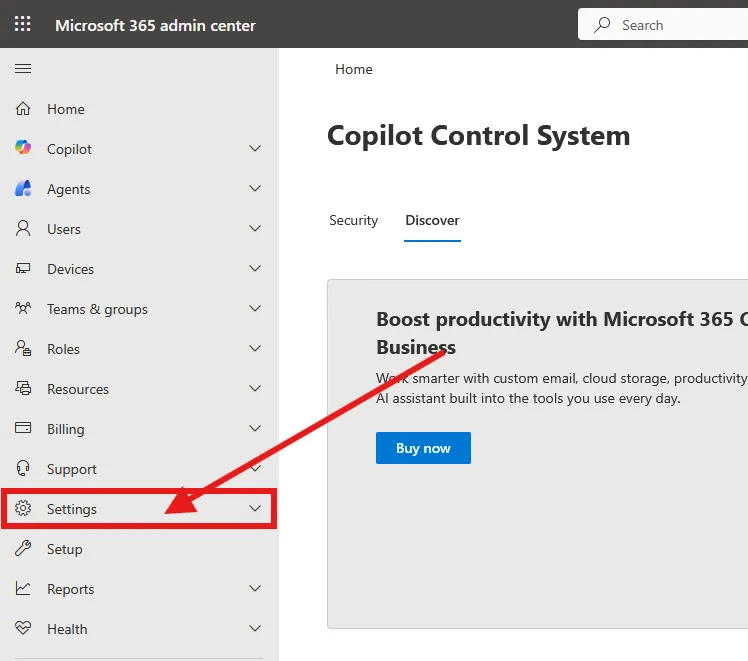Click the Resources printer icon
The width and height of the screenshot is (748, 661).
[23, 388]
